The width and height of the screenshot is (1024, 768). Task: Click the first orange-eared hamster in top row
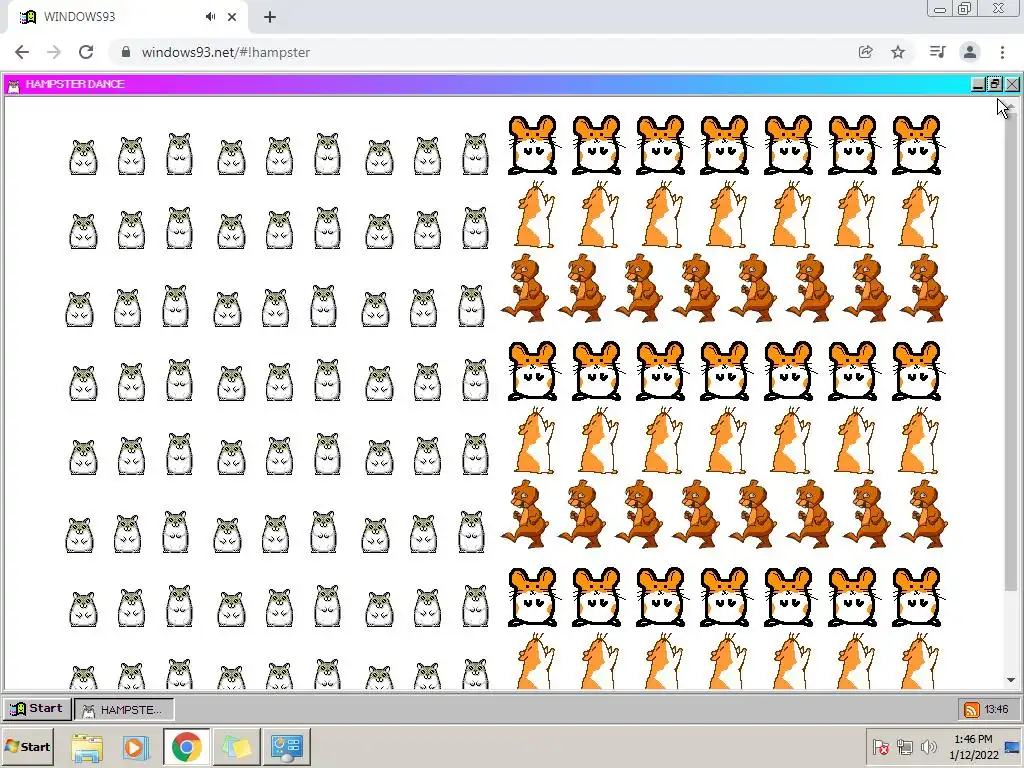[532, 145]
